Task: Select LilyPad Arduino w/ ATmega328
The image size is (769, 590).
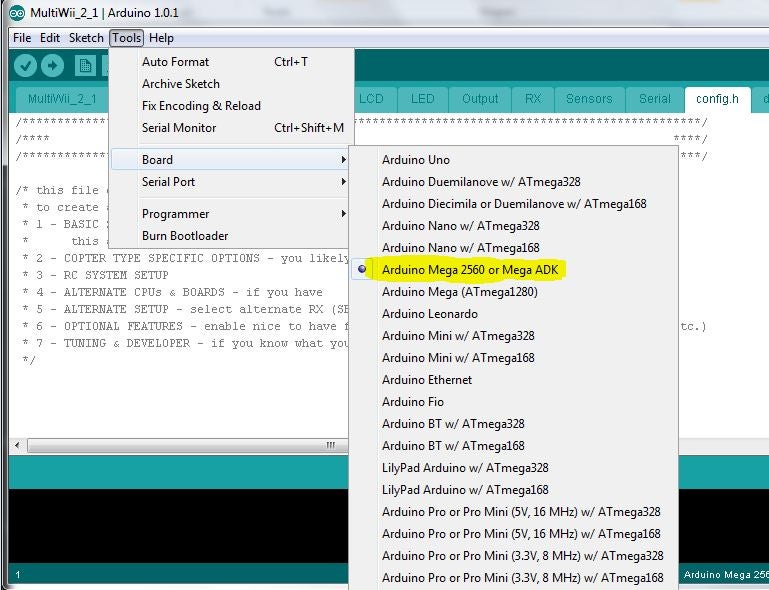Action: point(514,468)
